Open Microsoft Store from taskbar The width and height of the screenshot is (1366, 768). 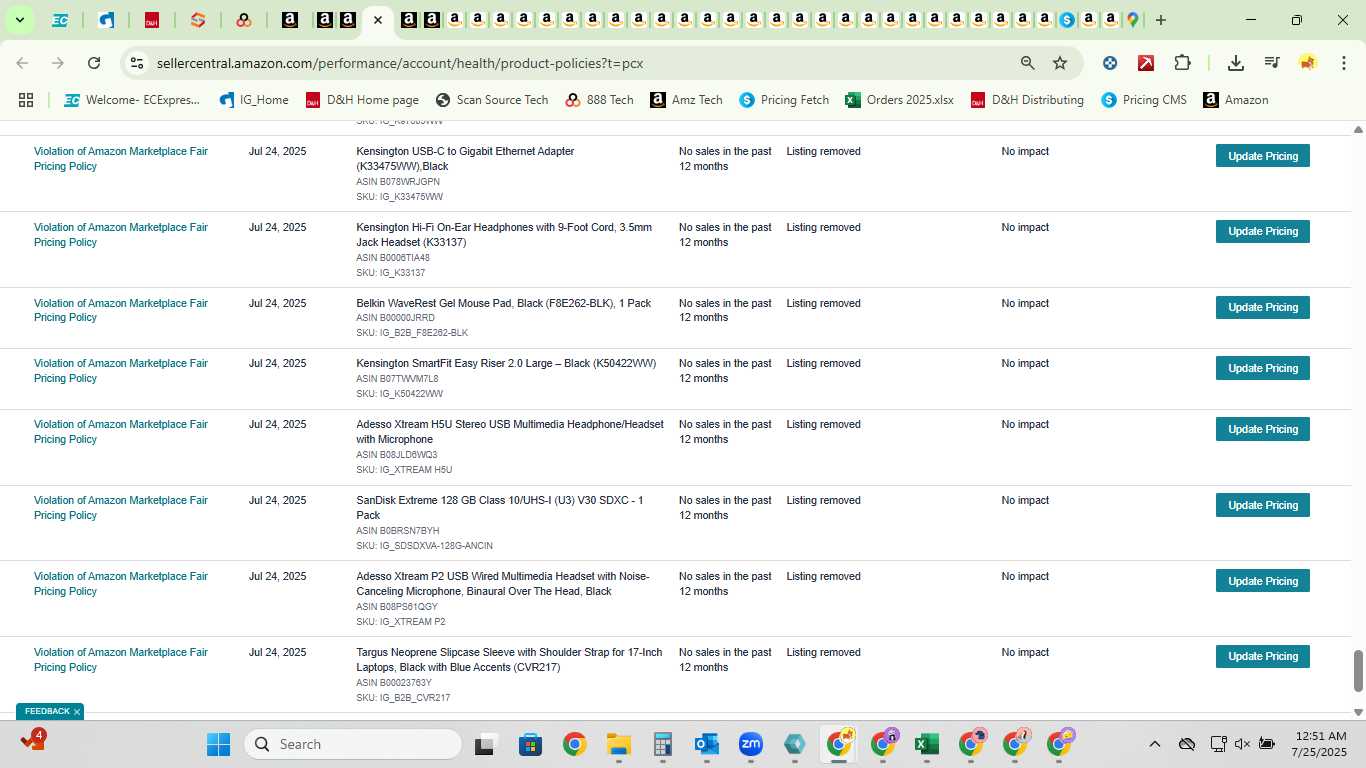click(x=530, y=744)
